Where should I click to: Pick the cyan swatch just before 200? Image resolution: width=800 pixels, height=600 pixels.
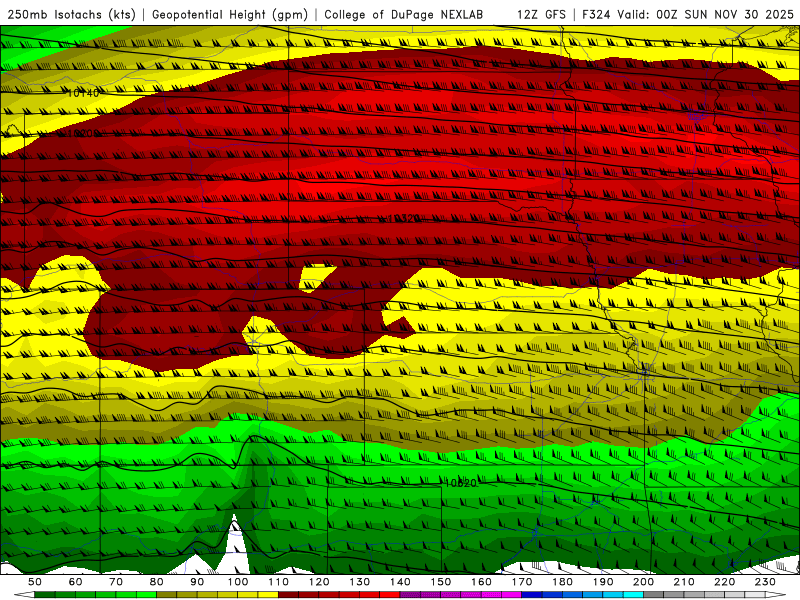pos(633,595)
